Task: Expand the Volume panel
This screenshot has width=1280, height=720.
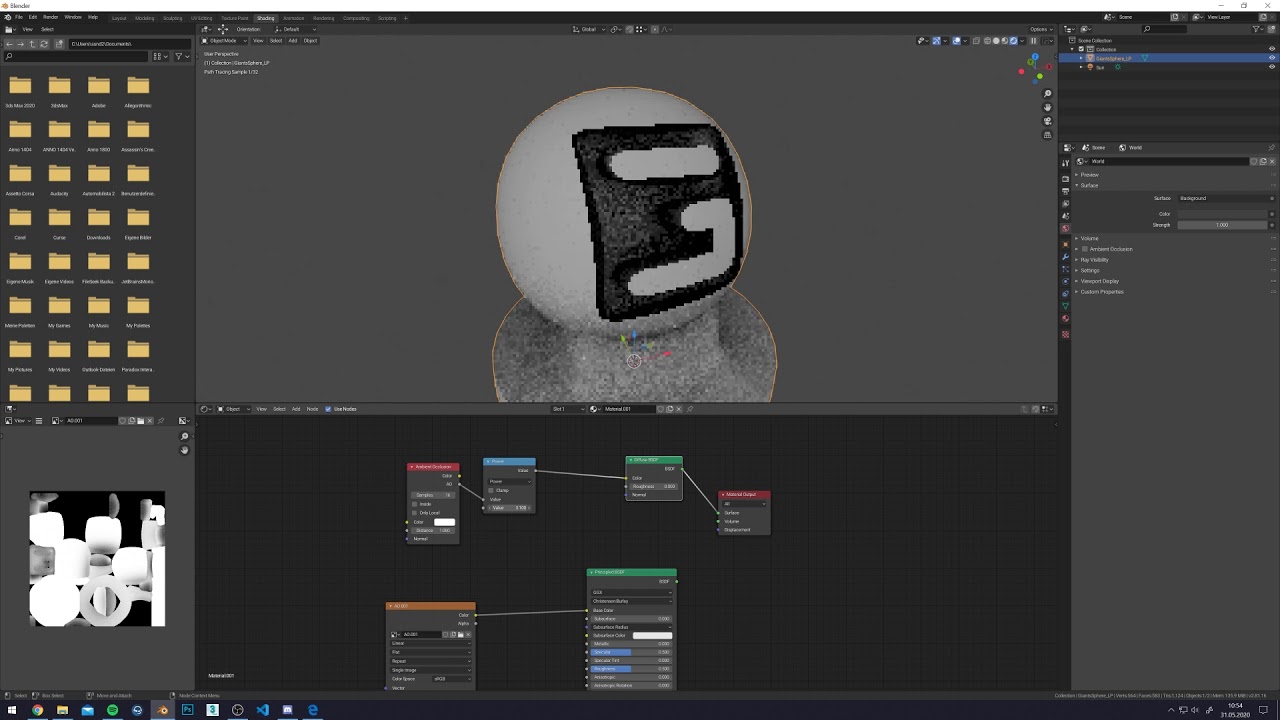Action: (x=1089, y=238)
